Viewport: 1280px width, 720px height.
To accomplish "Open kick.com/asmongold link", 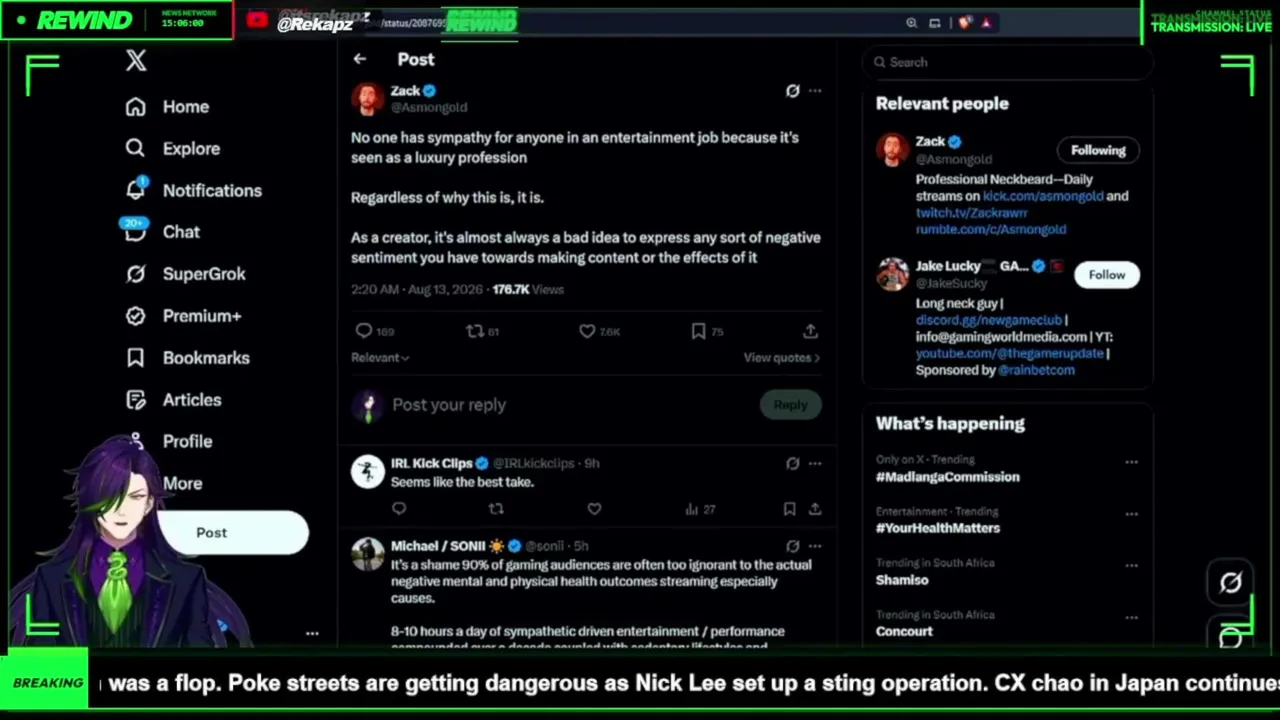I will coord(1043,196).
